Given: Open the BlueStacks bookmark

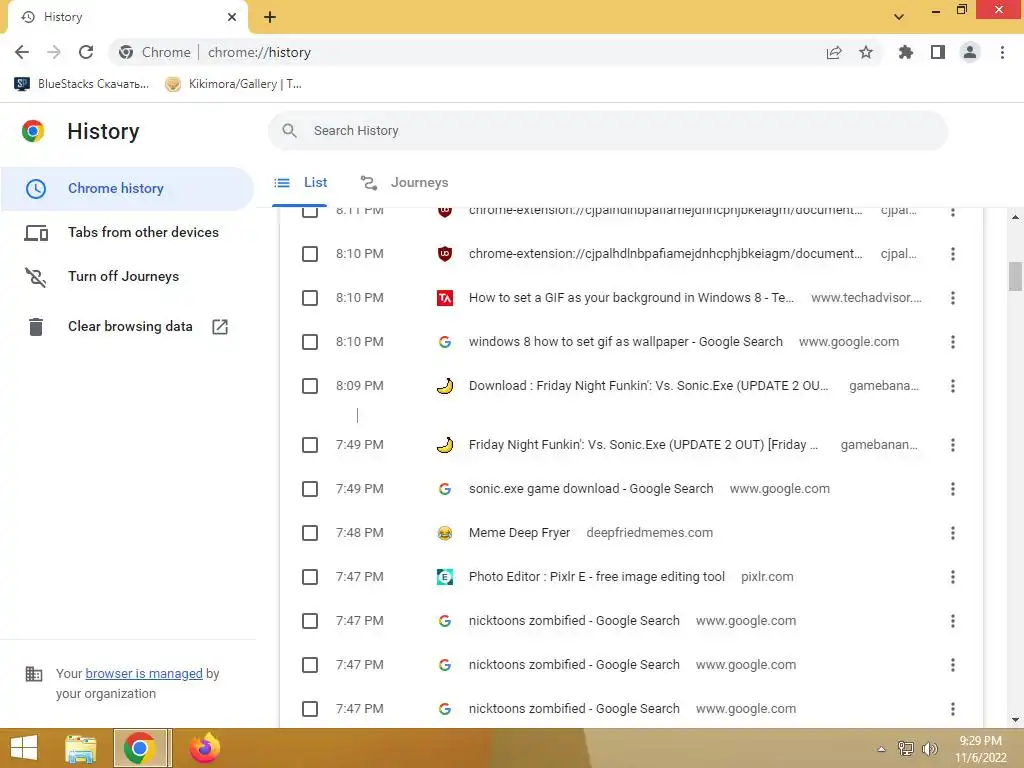Looking at the screenshot, I should point(82,84).
